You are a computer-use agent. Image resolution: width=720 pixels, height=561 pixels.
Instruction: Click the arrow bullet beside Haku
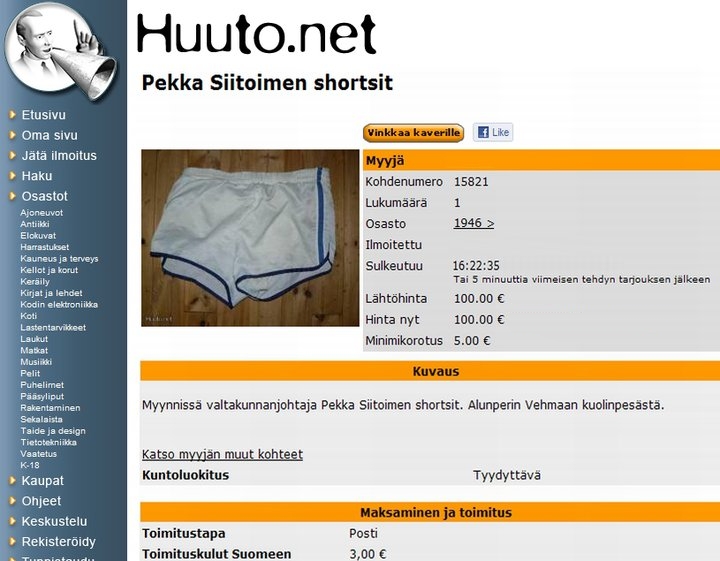[x=12, y=175]
